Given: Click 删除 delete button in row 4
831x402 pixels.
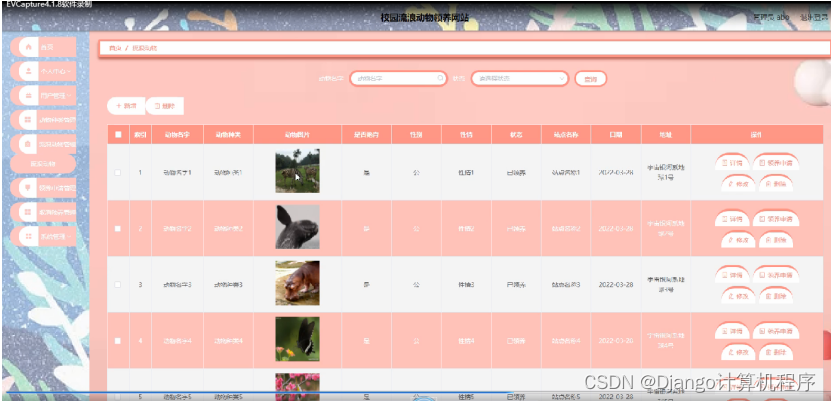Looking at the screenshot, I should point(776,351).
